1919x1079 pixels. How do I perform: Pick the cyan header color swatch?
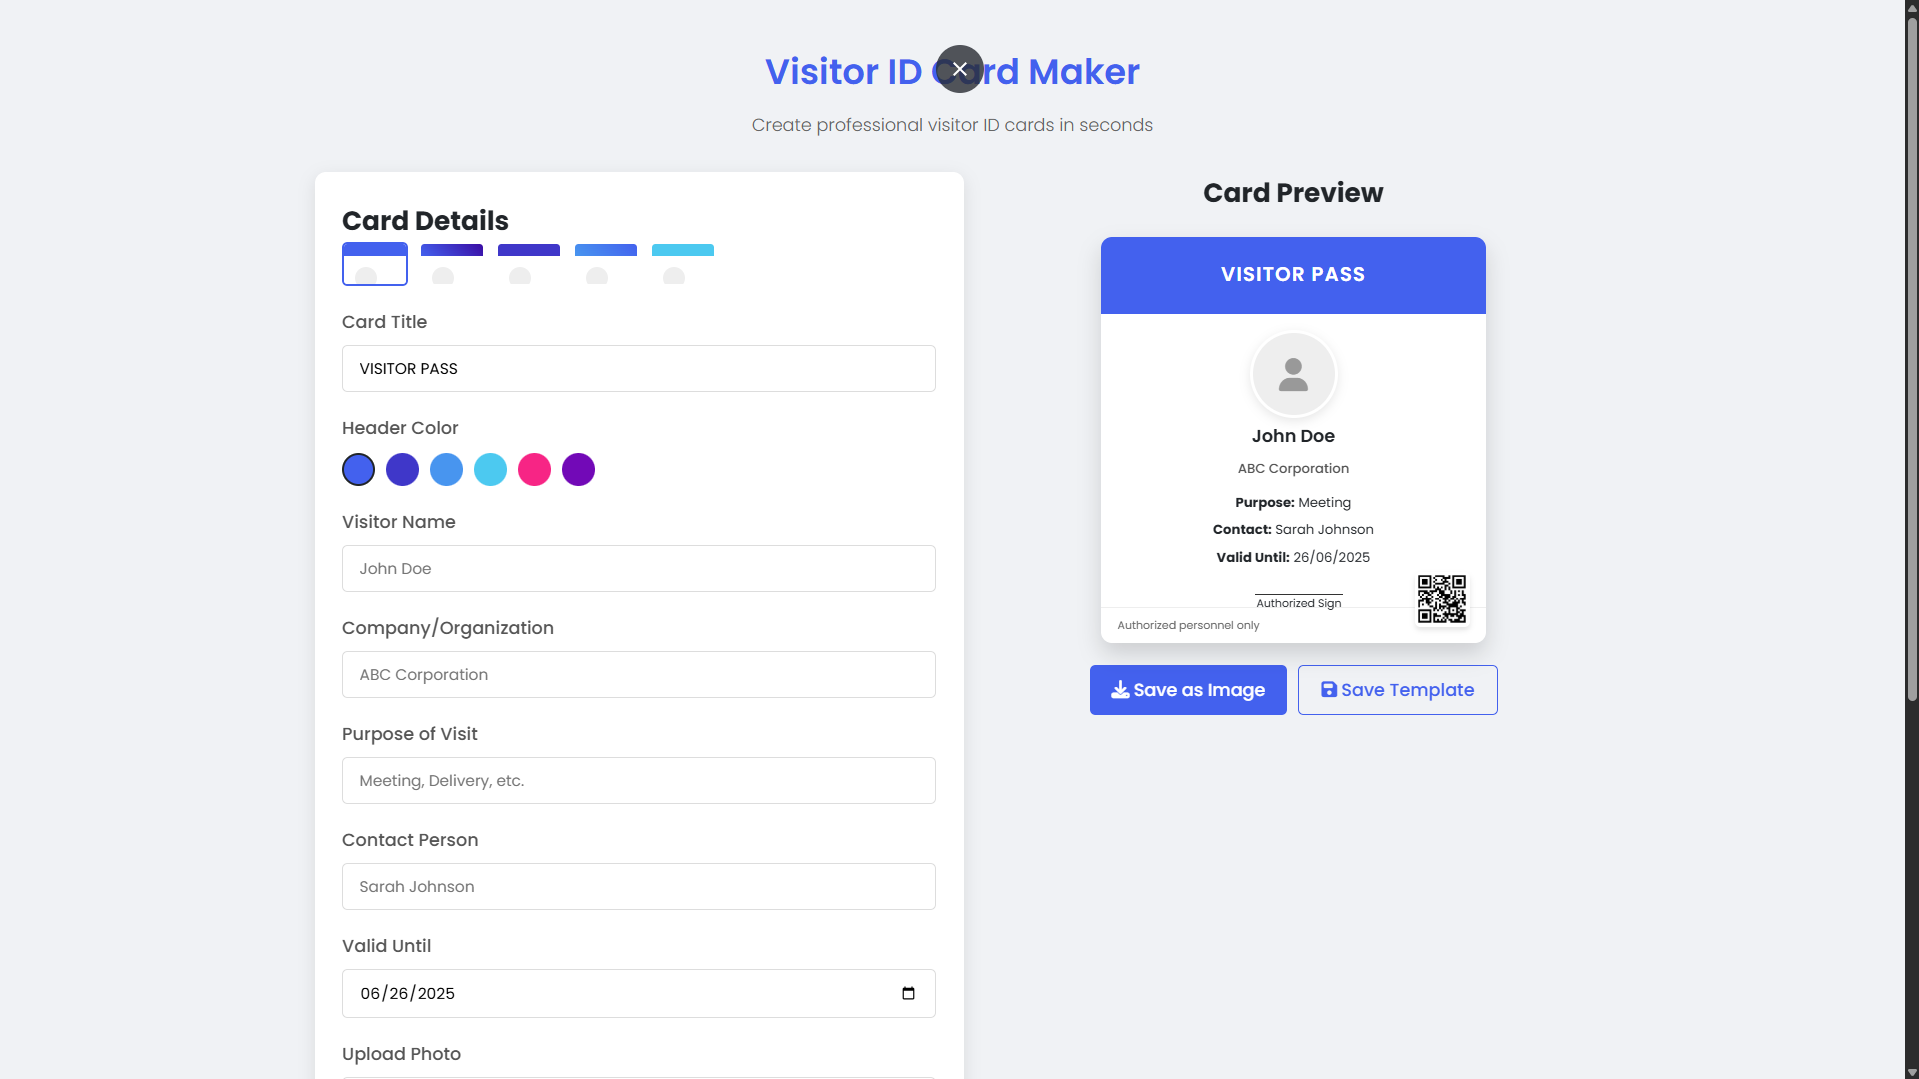pos(490,469)
